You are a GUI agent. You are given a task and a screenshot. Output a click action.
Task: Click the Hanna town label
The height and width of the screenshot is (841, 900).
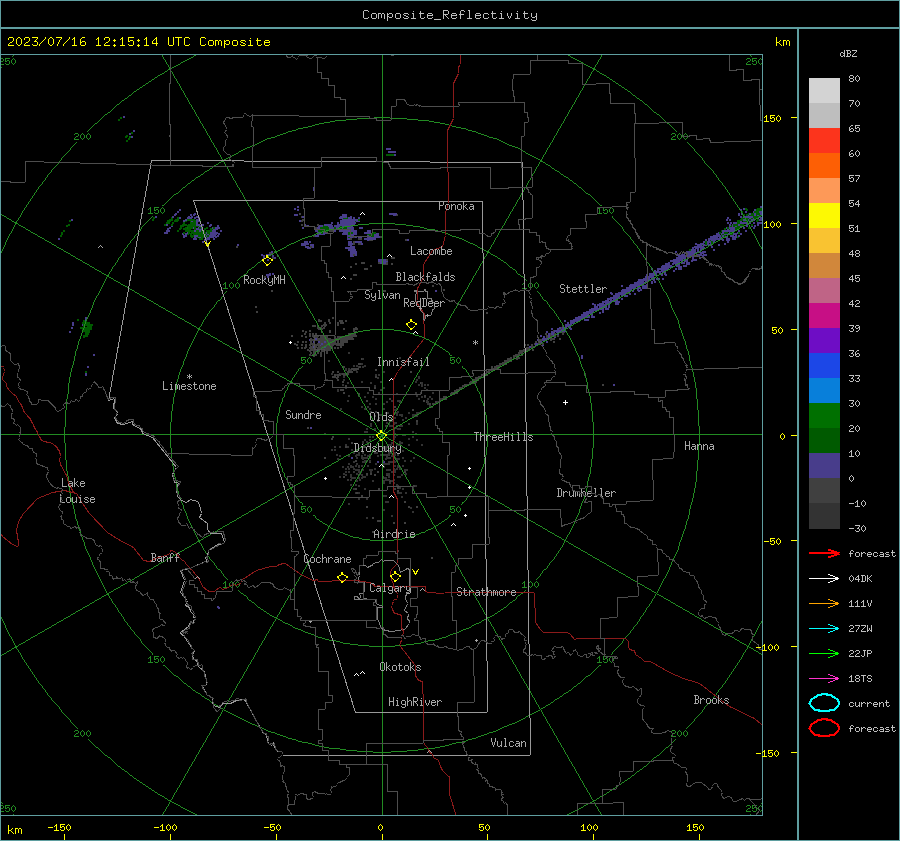tap(699, 446)
